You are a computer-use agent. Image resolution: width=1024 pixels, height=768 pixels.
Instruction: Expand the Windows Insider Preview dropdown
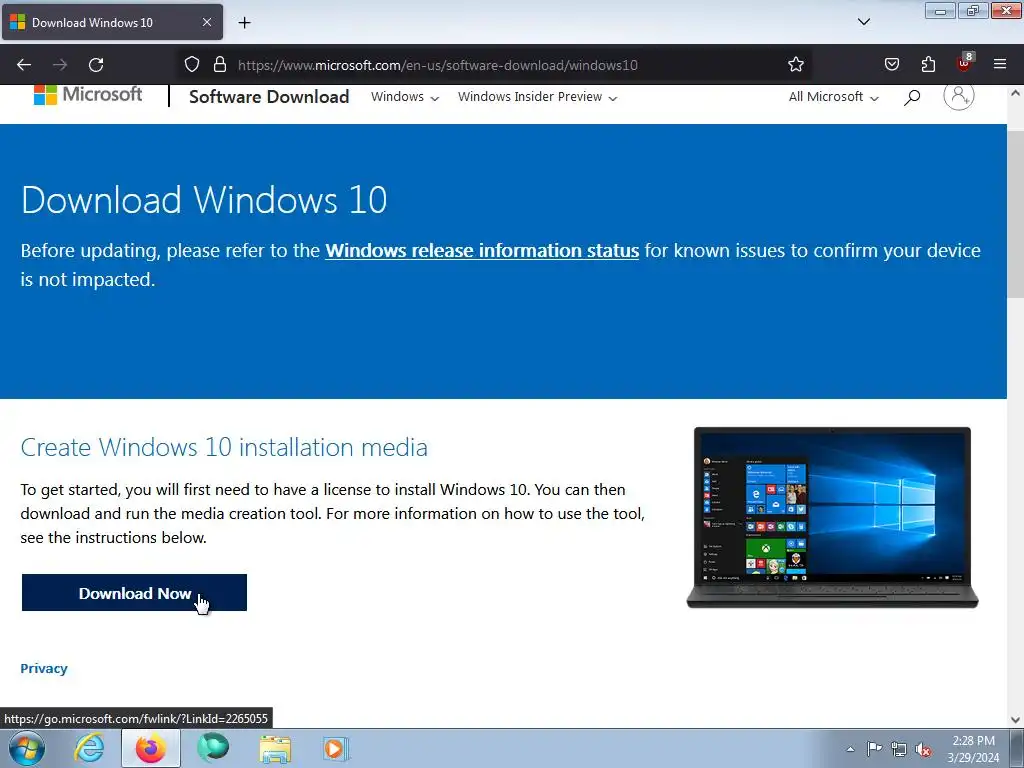tap(537, 97)
